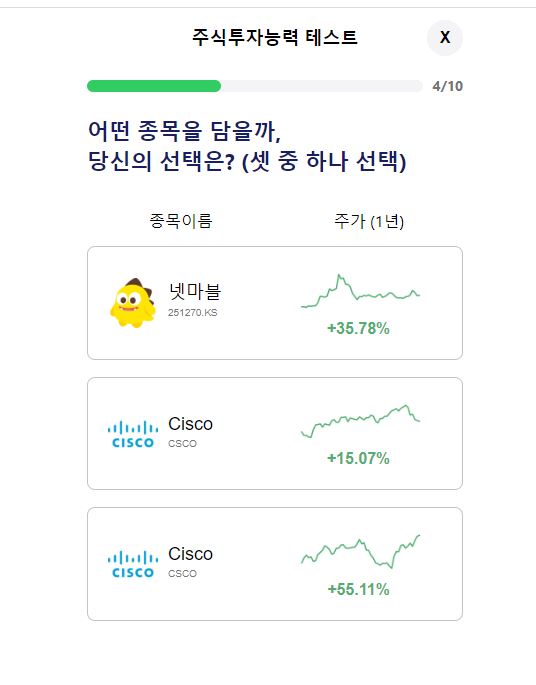Click the 주식투자능력 테스트 title
This screenshot has width=536, height=685.
tap(275, 37)
